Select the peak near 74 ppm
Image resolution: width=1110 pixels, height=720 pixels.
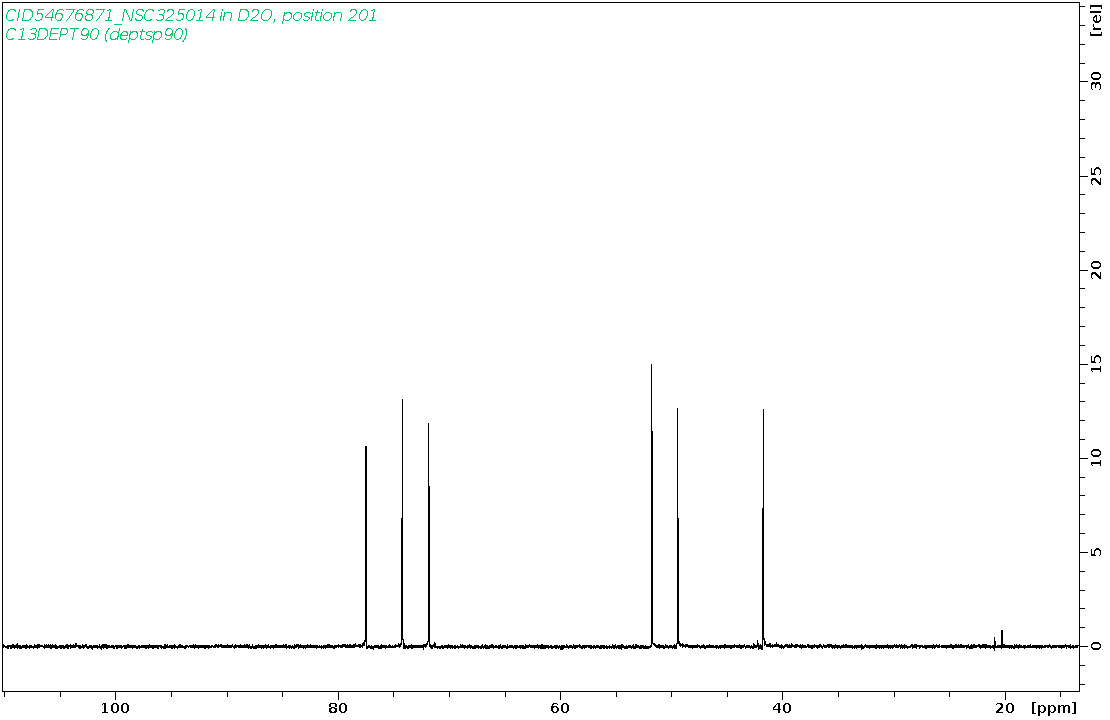(x=402, y=522)
